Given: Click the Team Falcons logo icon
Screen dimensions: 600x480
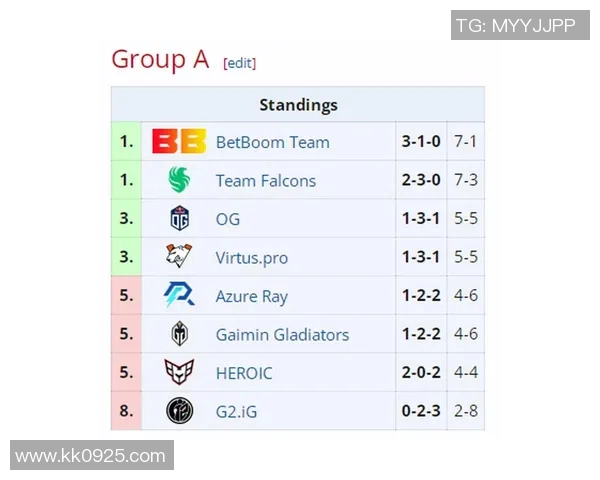Looking at the screenshot, I should pos(179,180).
